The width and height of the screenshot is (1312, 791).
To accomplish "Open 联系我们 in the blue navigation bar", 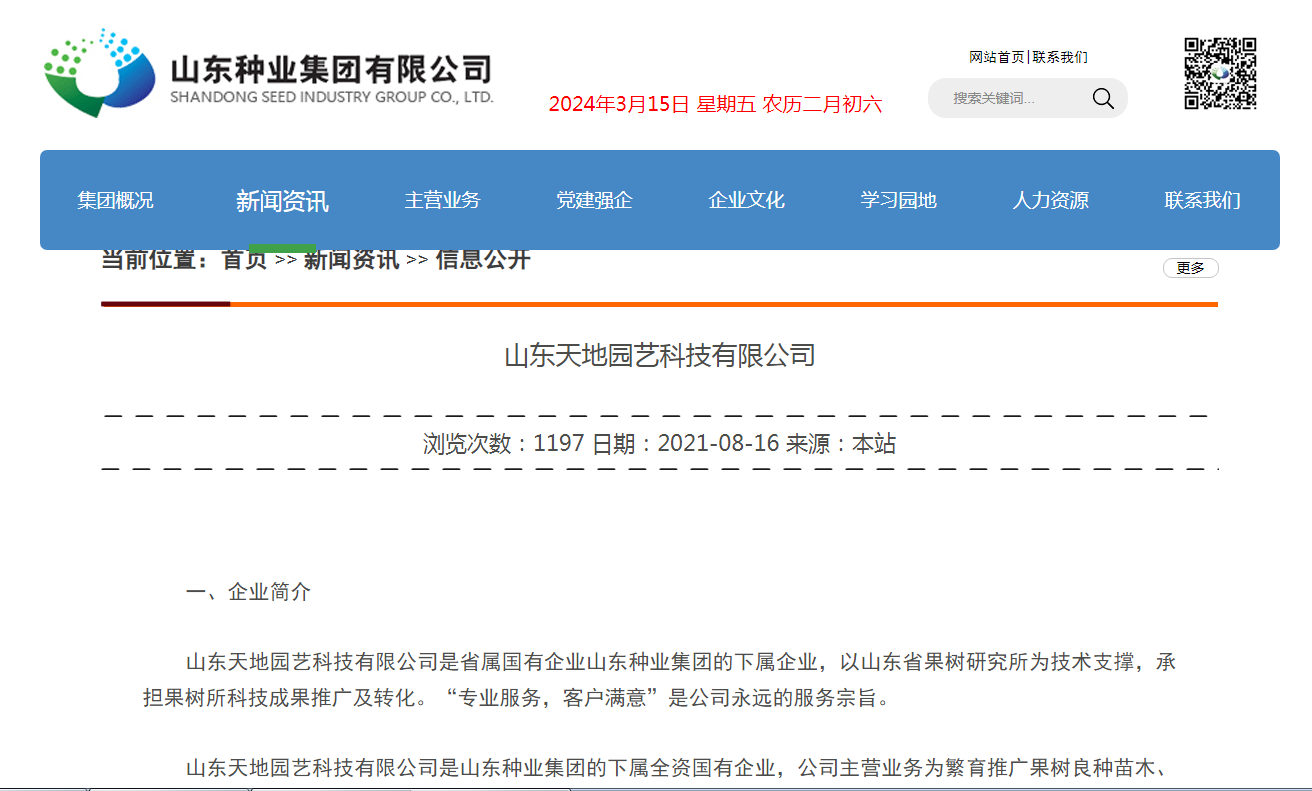I will [x=1202, y=200].
